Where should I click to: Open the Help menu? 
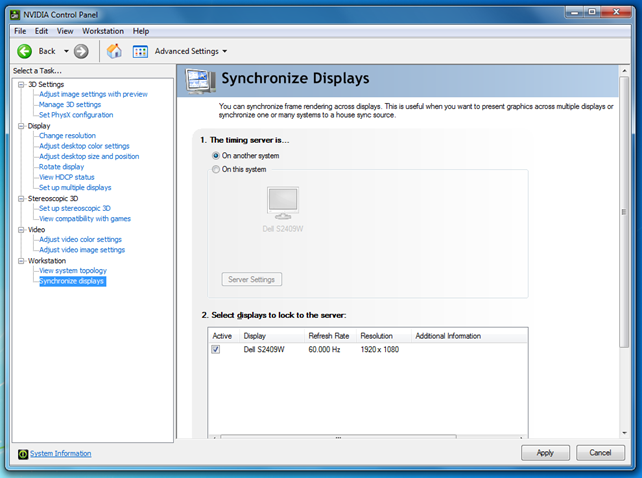141,31
